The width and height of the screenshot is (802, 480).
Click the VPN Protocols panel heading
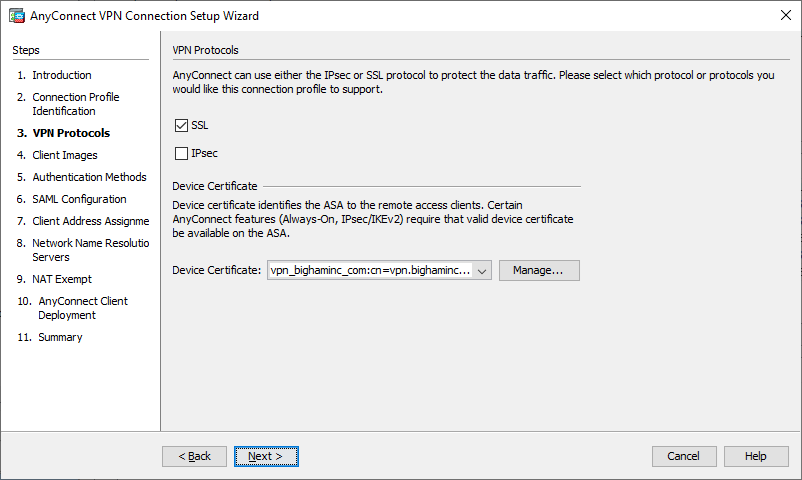206,50
